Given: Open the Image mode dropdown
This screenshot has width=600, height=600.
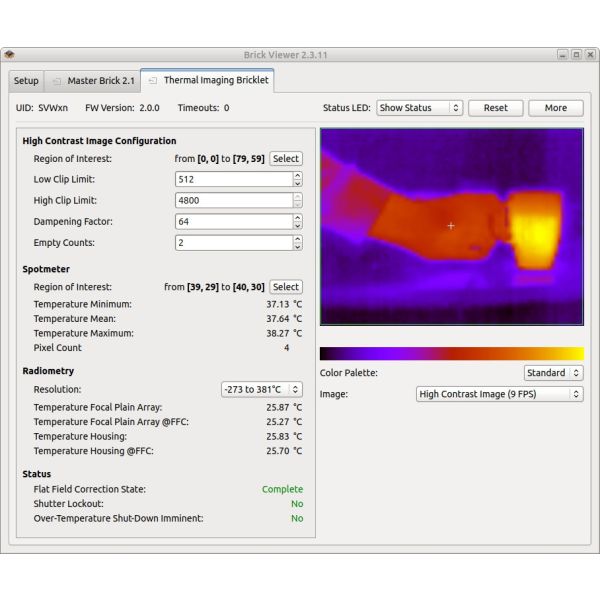Looking at the screenshot, I should [499, 394].
